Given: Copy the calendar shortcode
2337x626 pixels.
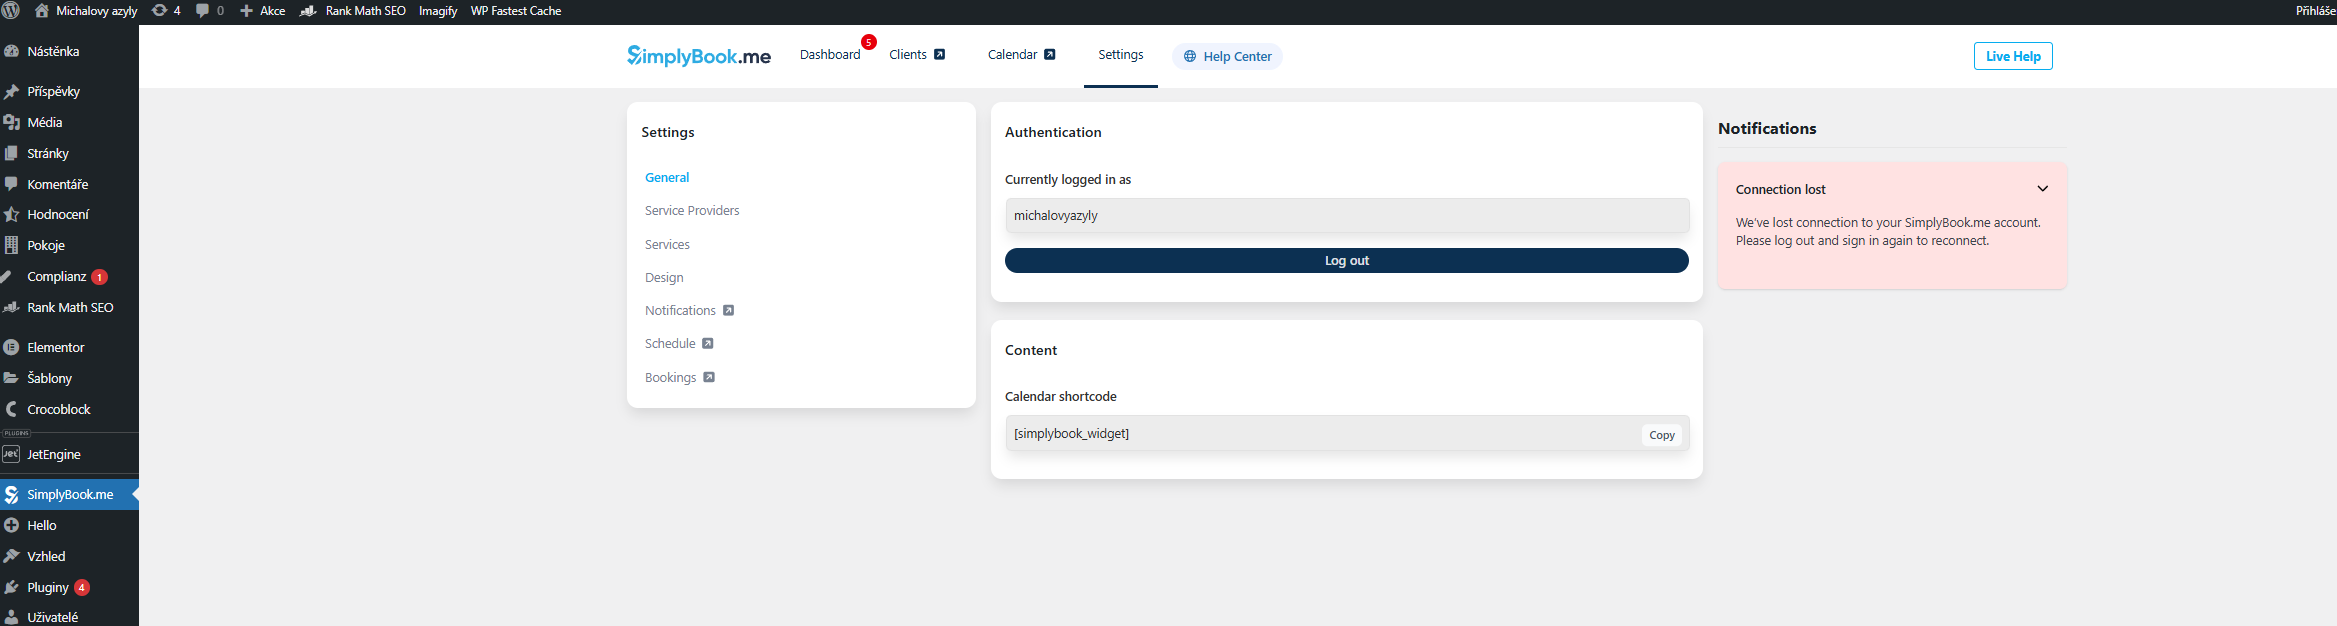Looking at the screenshot, I should [1661, 435].
